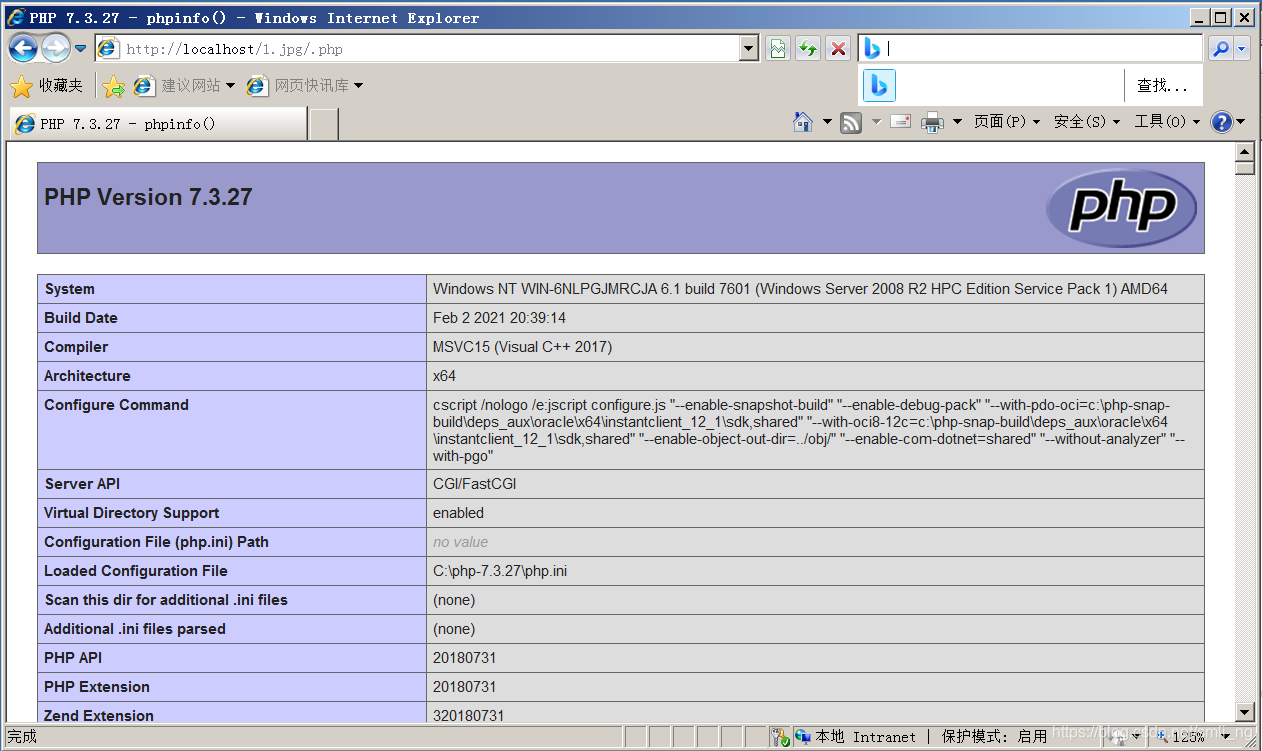1262x751 pixels.
Task: Select the Bing provider icon in dropdown
Action: point(879,86)
